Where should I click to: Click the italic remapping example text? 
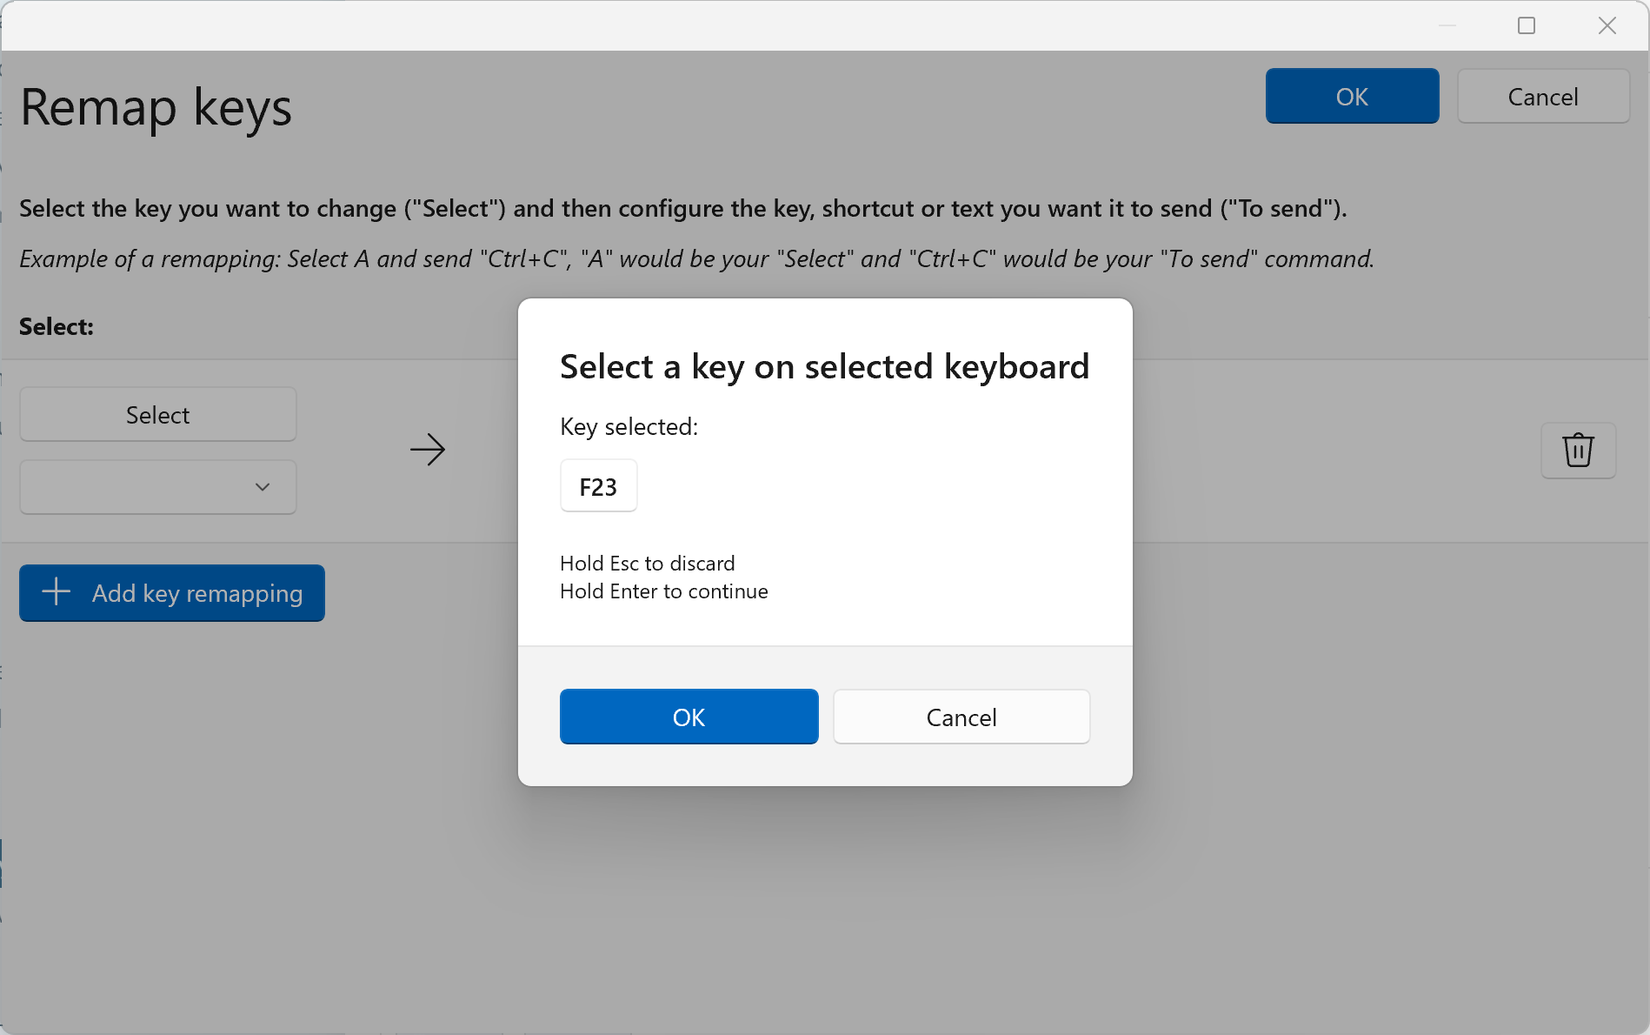tap(696, 259)
